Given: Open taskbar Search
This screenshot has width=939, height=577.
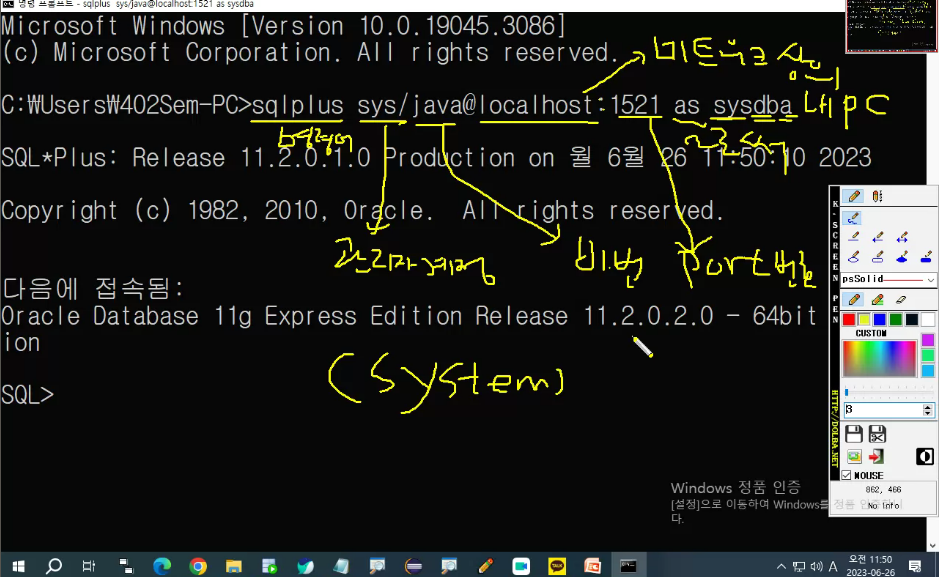Looking at the screenshot, I should (54, 566).
